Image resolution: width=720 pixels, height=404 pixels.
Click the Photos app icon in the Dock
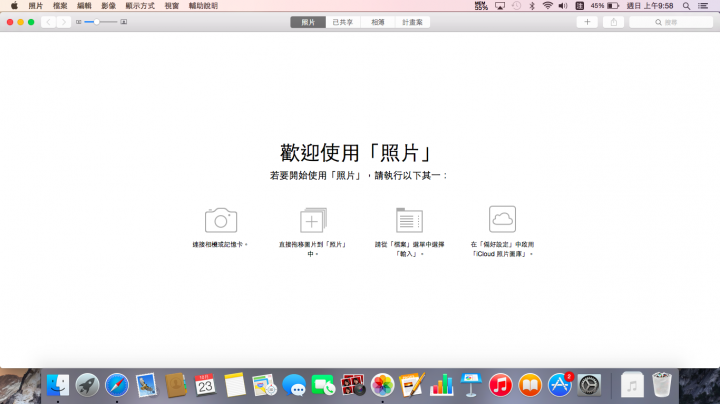coord(382,385)
